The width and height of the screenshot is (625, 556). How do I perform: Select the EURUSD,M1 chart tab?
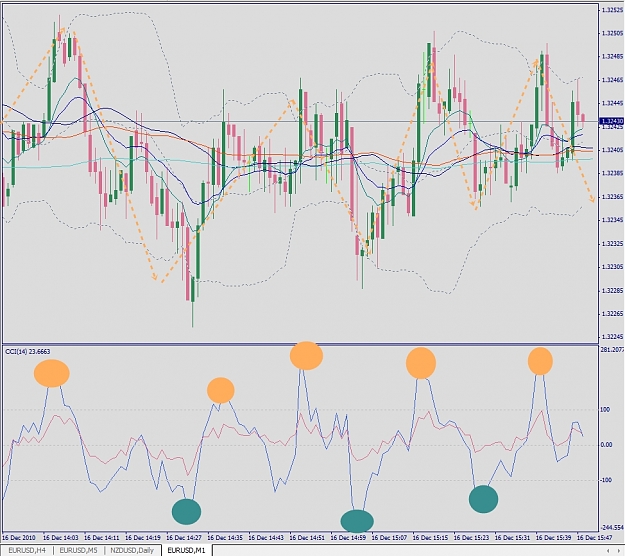(186, 550)
